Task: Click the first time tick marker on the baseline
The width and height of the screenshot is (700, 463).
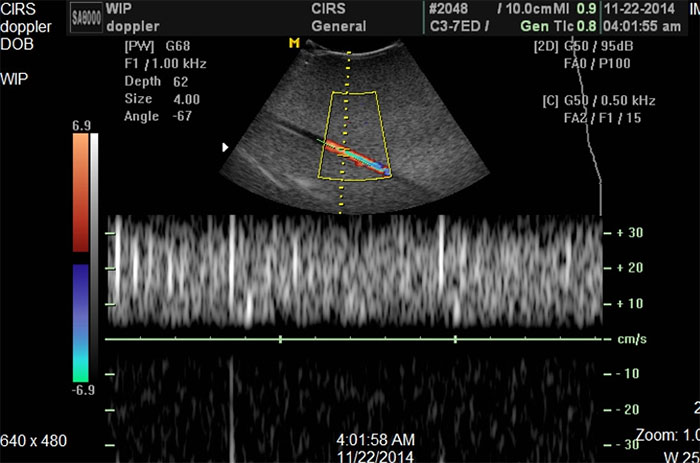Action: point(280,339)
